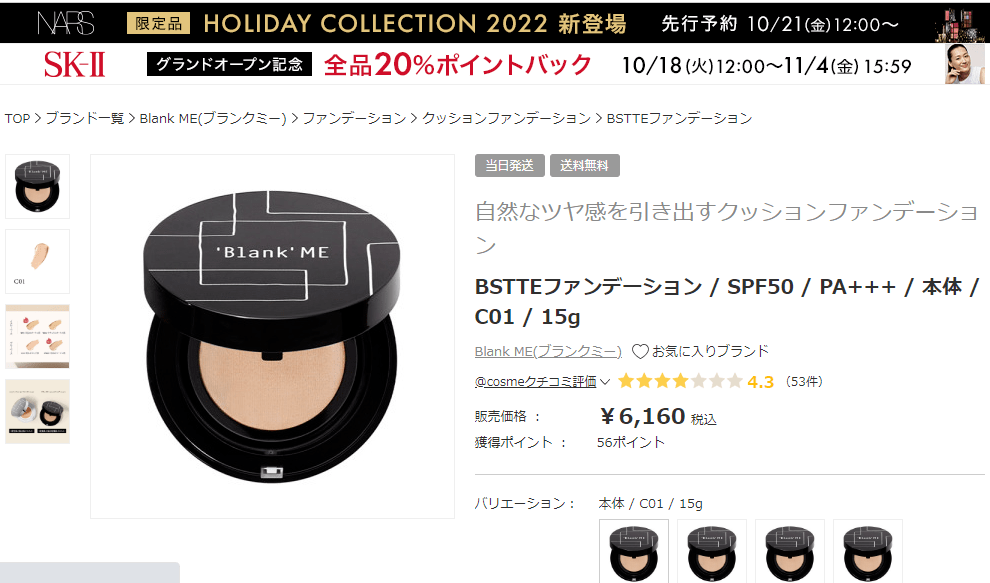This screenshot has height=583, width=990.
Task: Open the Blank ME(ブランクミー) brand link under title
Action: tap(548, 351)
